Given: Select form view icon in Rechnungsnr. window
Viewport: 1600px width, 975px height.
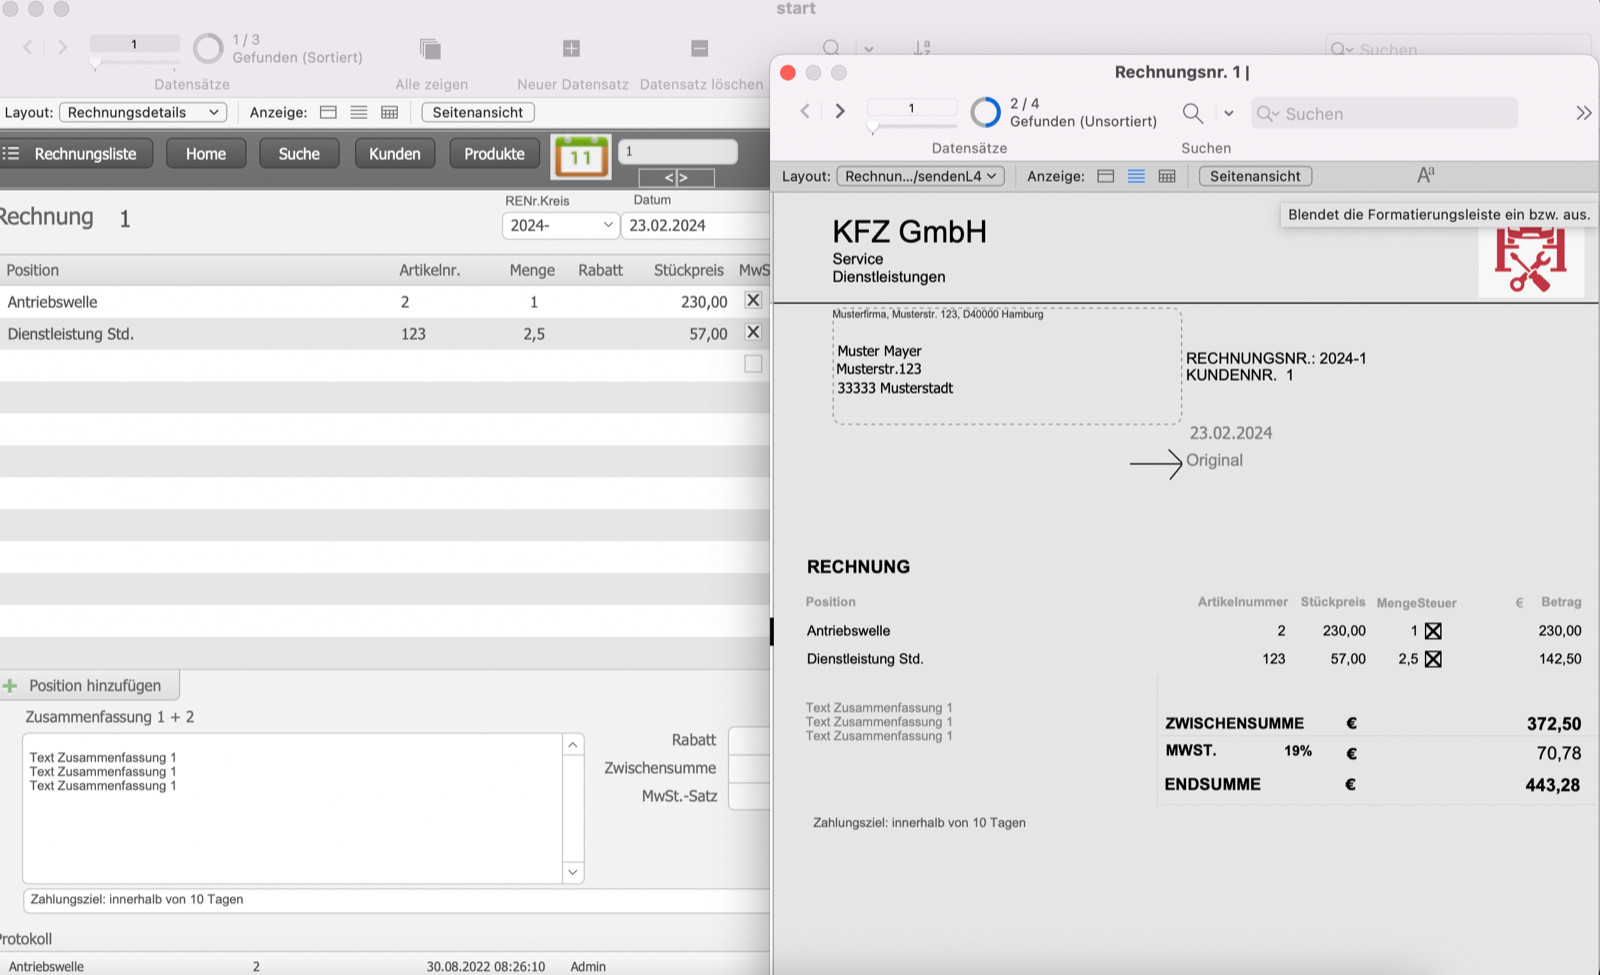Looking at the screenshot, I should click(1105, 176).
